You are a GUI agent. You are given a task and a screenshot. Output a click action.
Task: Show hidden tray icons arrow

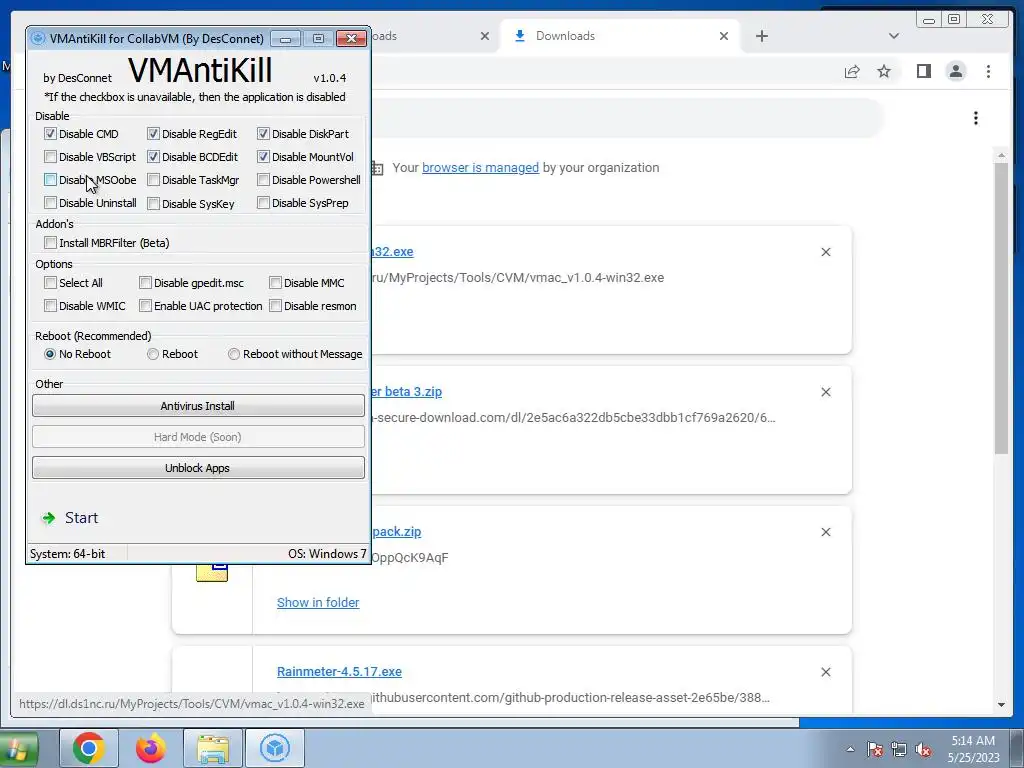tap(850, 750)
